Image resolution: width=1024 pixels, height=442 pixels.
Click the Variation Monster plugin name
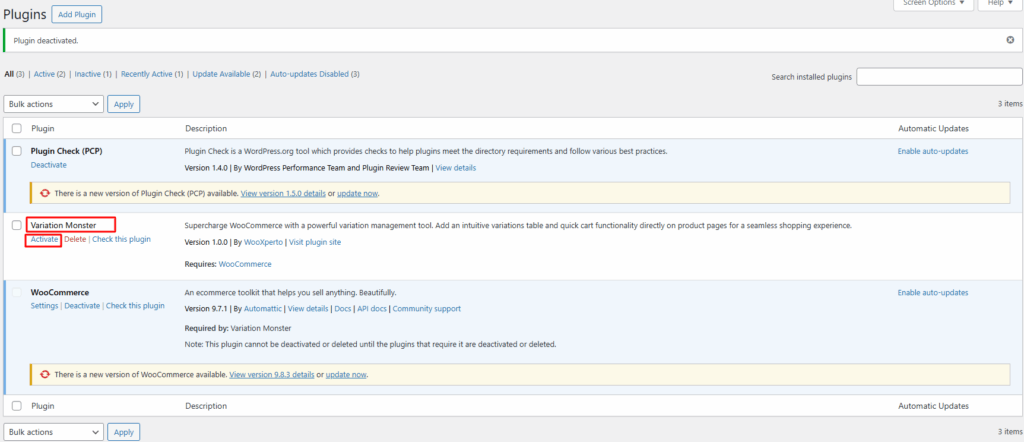pyautogui.click(x=63, y=225)
